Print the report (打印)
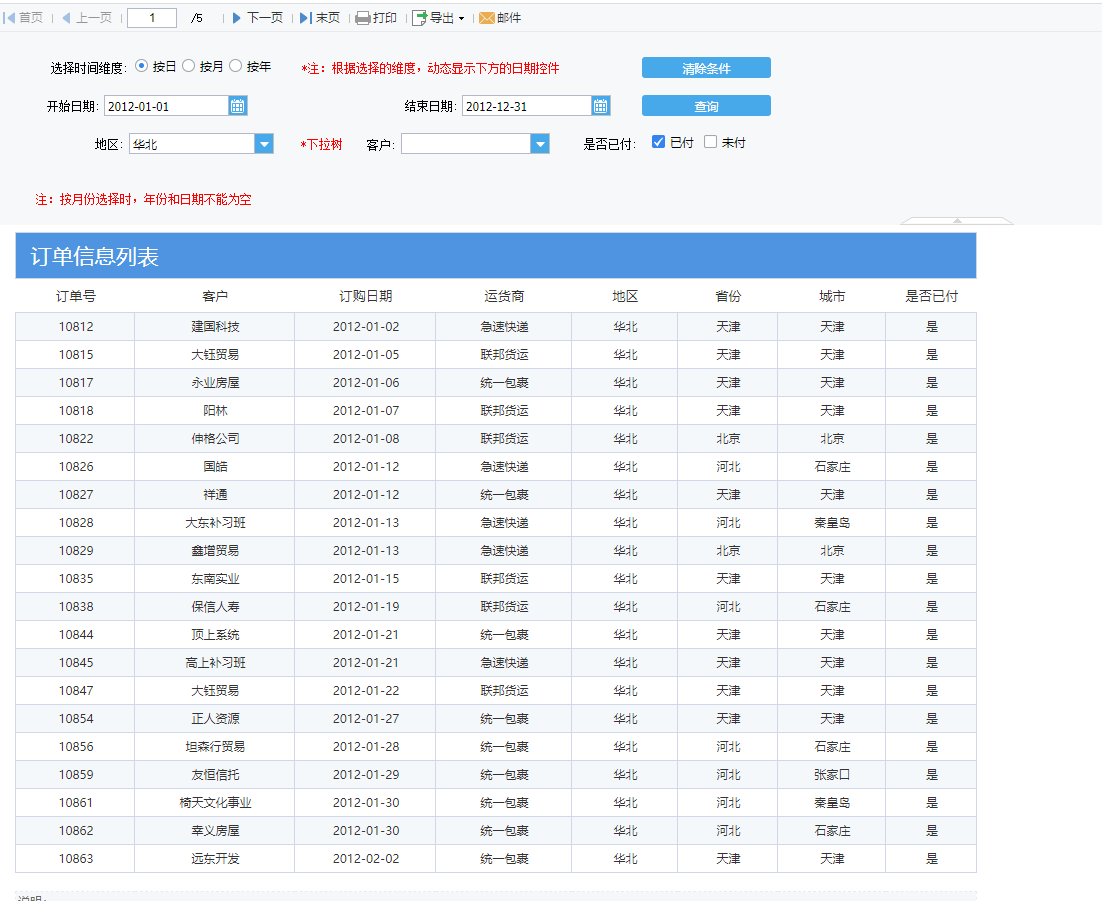1102x901 pixels. point(376,18)
